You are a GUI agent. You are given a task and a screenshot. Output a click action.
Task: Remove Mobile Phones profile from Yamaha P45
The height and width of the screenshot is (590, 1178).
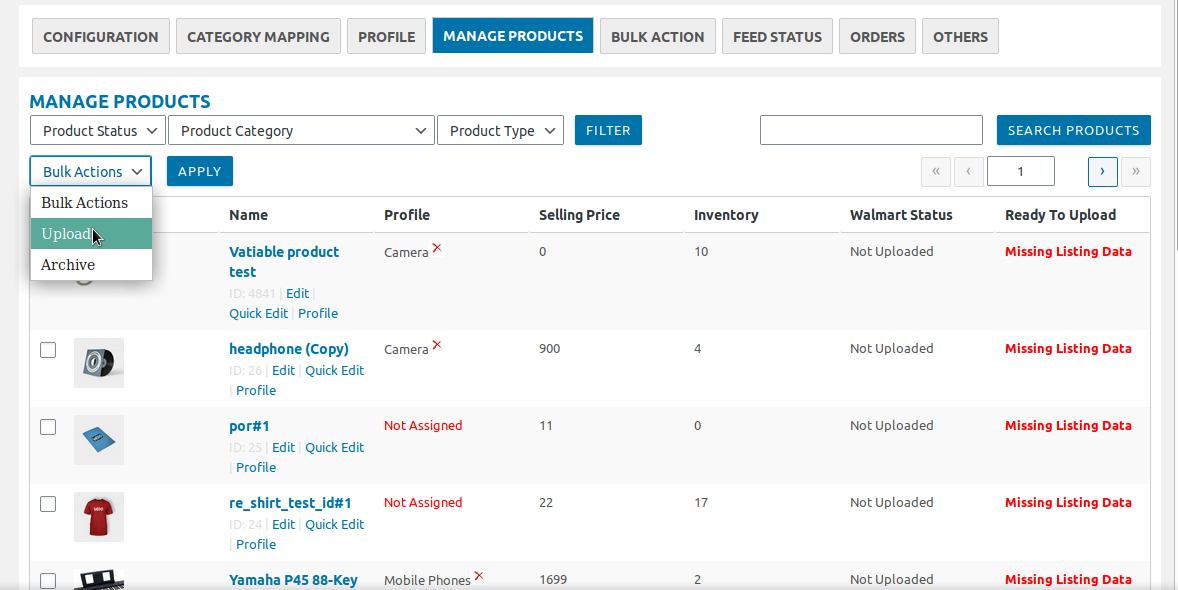coord(479,574)
